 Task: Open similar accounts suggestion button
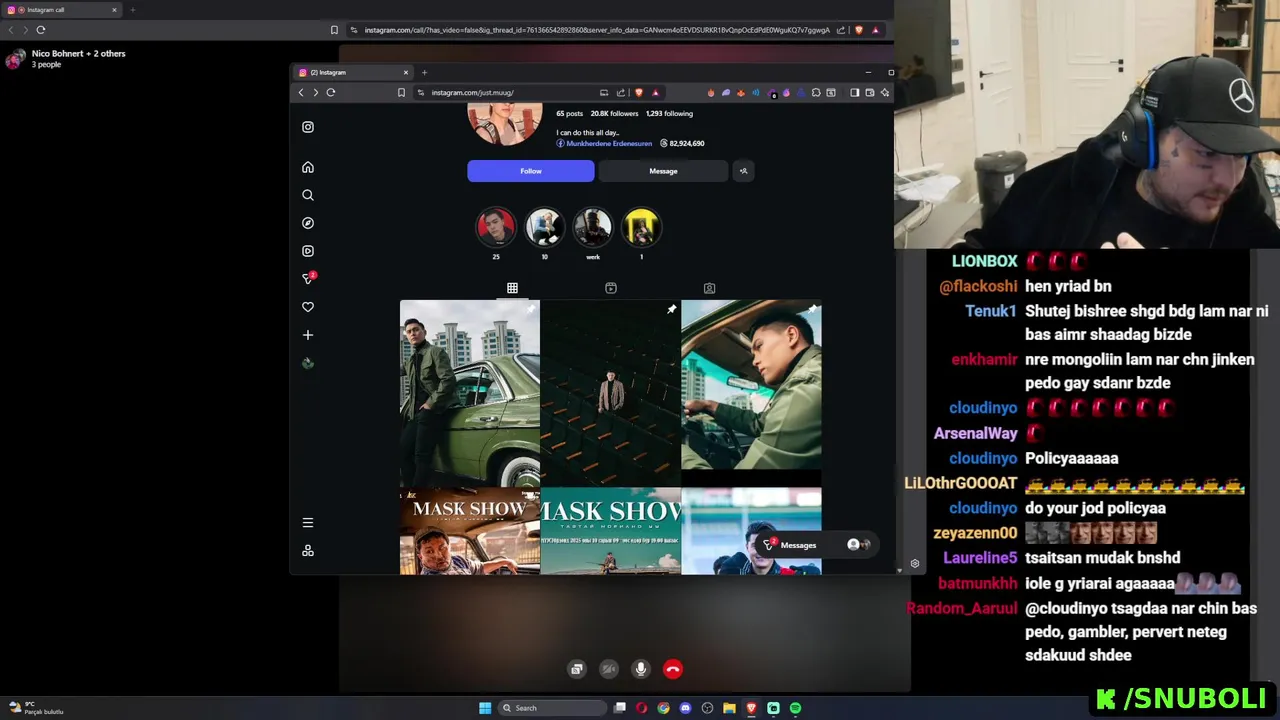743,171
